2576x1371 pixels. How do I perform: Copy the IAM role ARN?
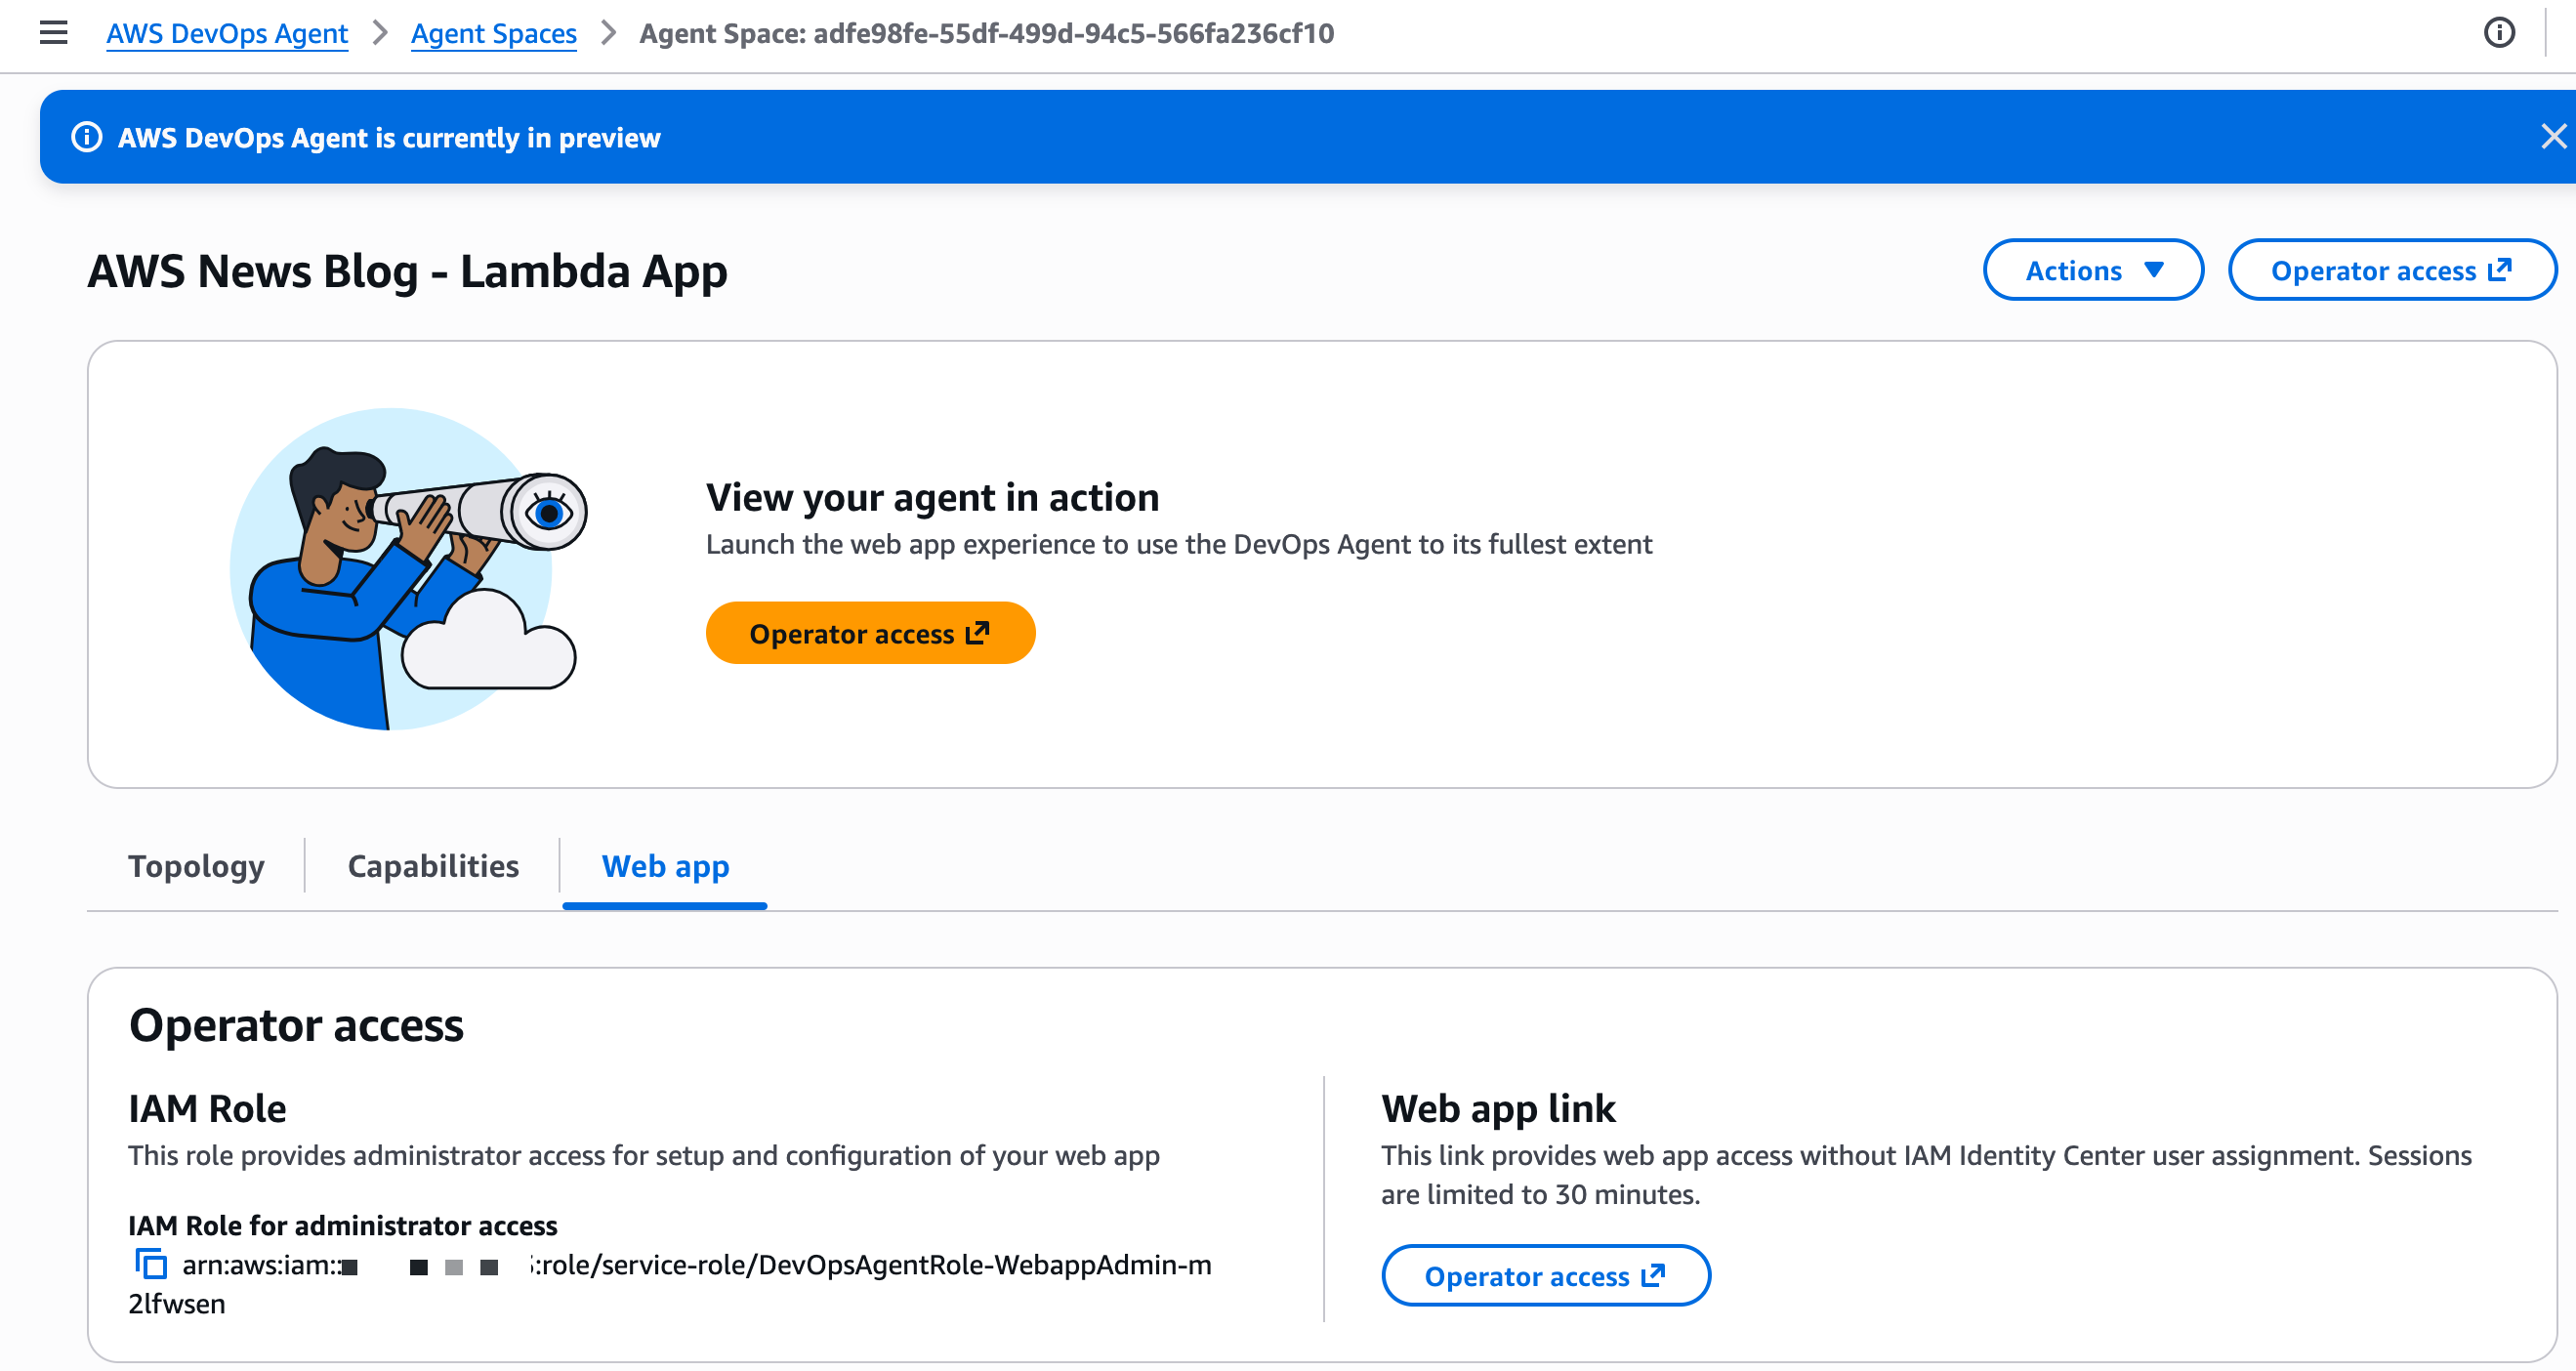click(x=150, y=1265)
